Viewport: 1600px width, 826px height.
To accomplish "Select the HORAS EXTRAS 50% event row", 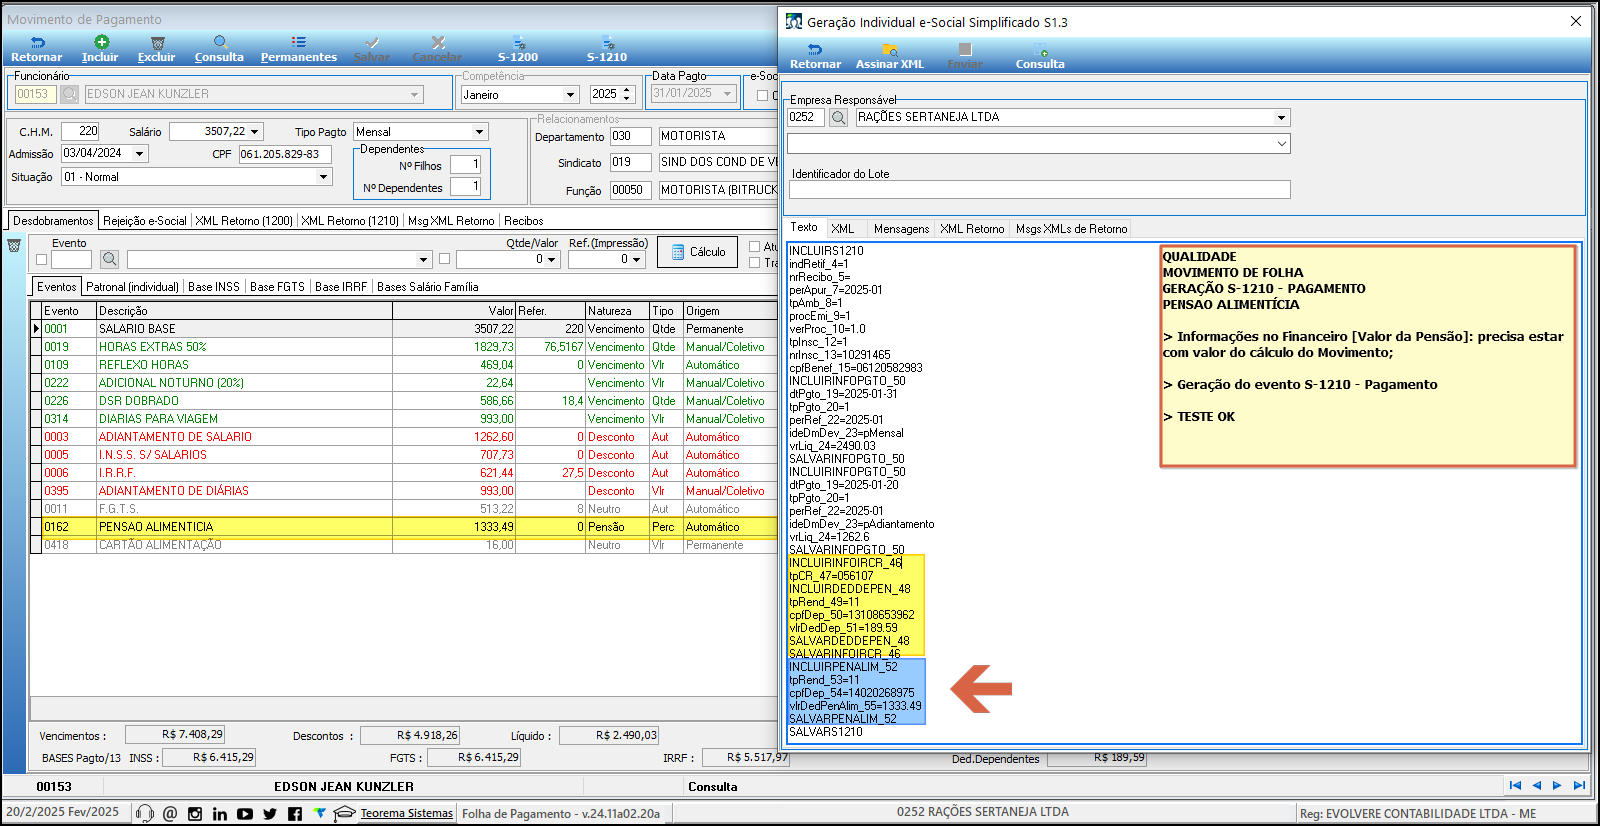I will click(x=404, y=347).
